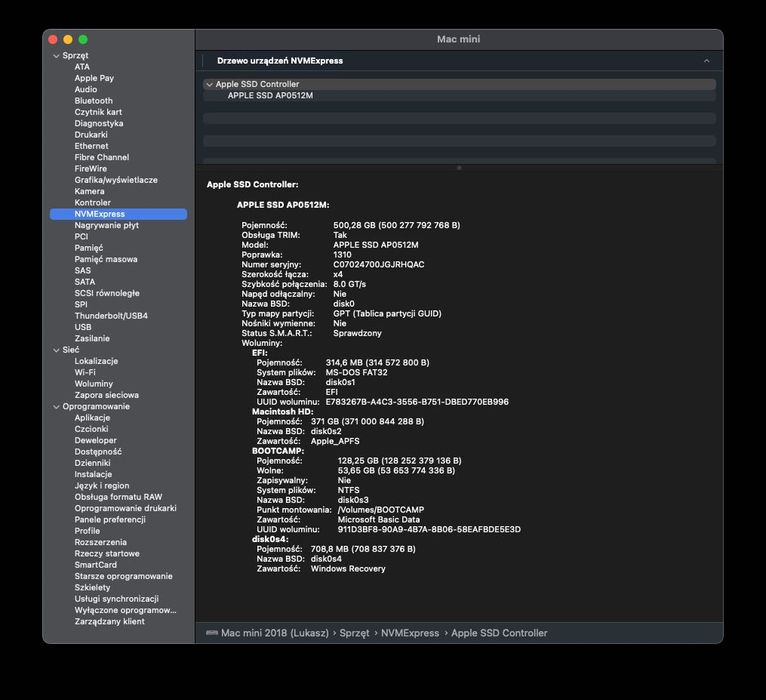The image size is (766, 700).
Task: Select Obsługa formatu RAW
Action: pos(118,497)
